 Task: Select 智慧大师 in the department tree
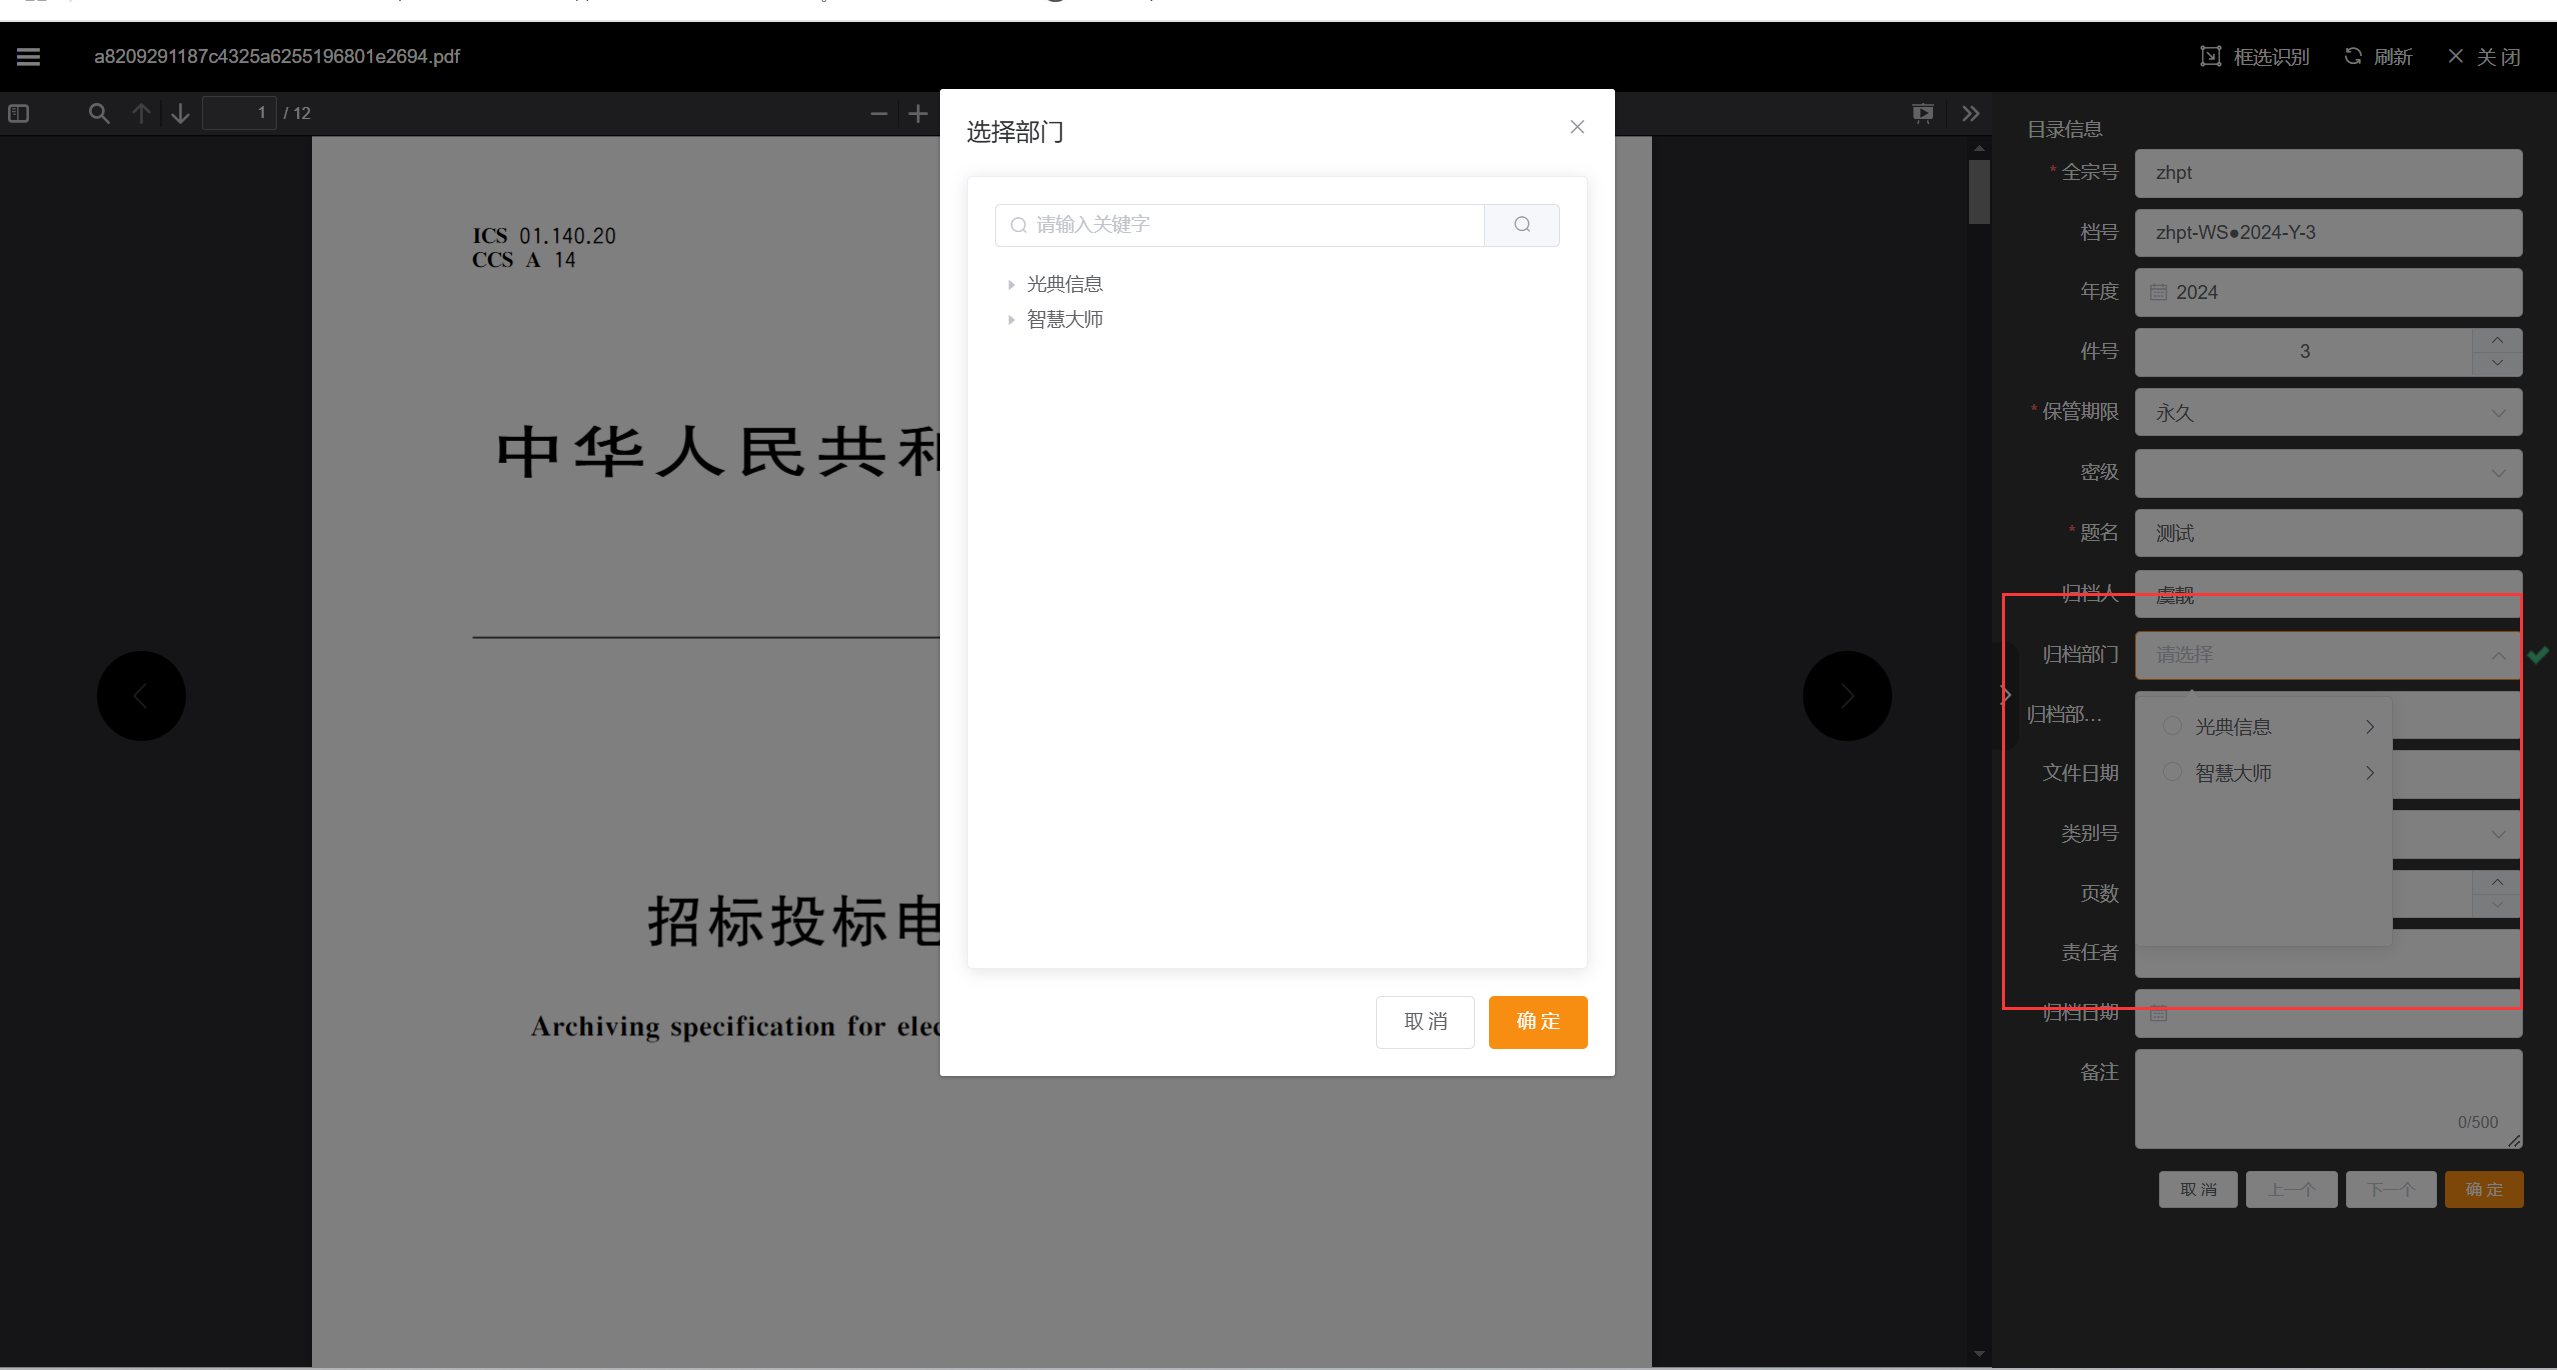(x=1065, y=320)
